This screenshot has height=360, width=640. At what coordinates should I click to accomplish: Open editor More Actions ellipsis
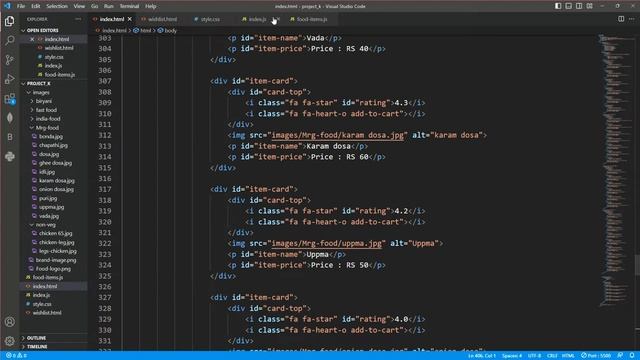(x=631, y=19)
